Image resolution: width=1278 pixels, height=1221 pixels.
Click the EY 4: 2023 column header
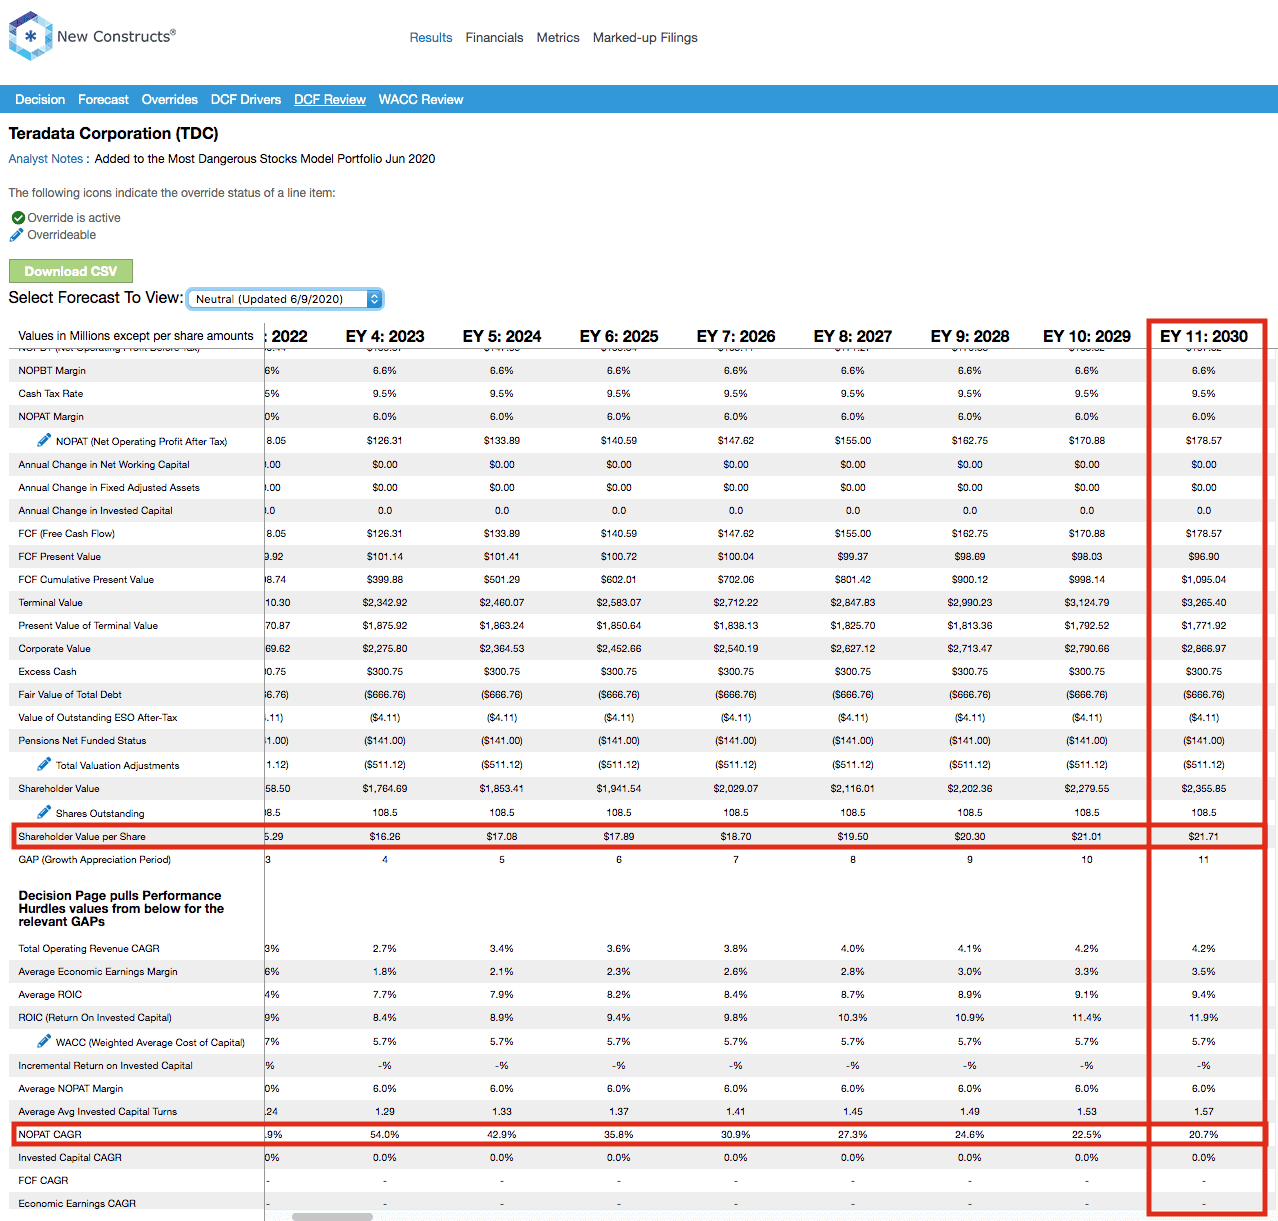[x=385, y=336]
